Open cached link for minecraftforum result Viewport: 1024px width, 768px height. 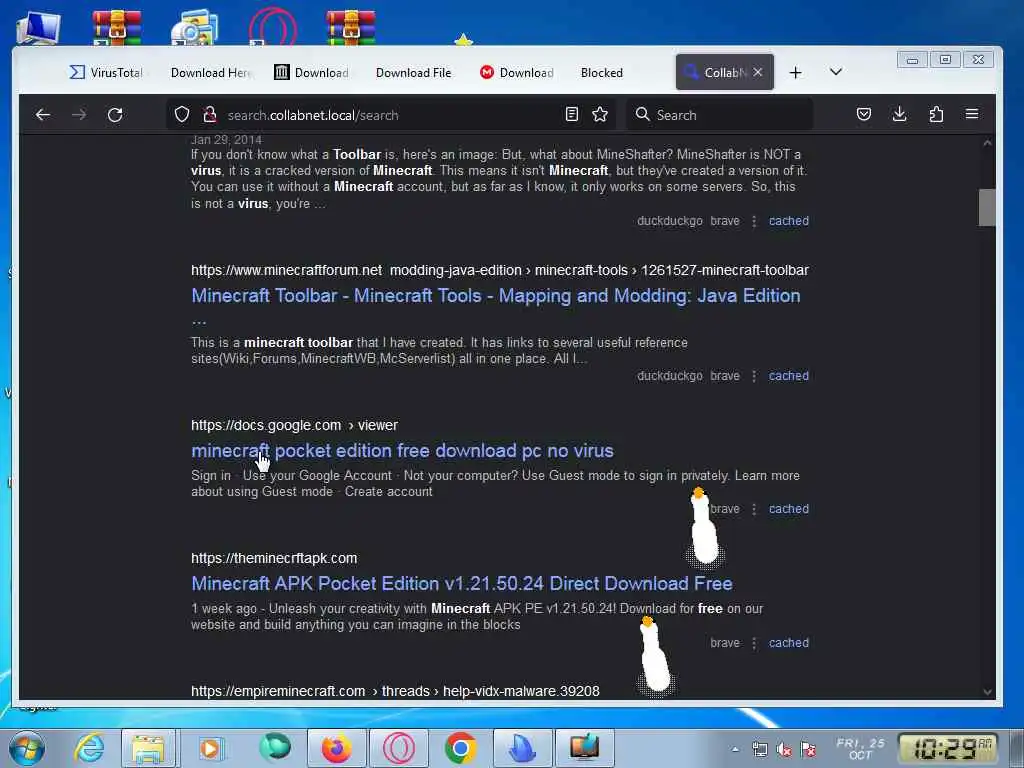point(788,376)
